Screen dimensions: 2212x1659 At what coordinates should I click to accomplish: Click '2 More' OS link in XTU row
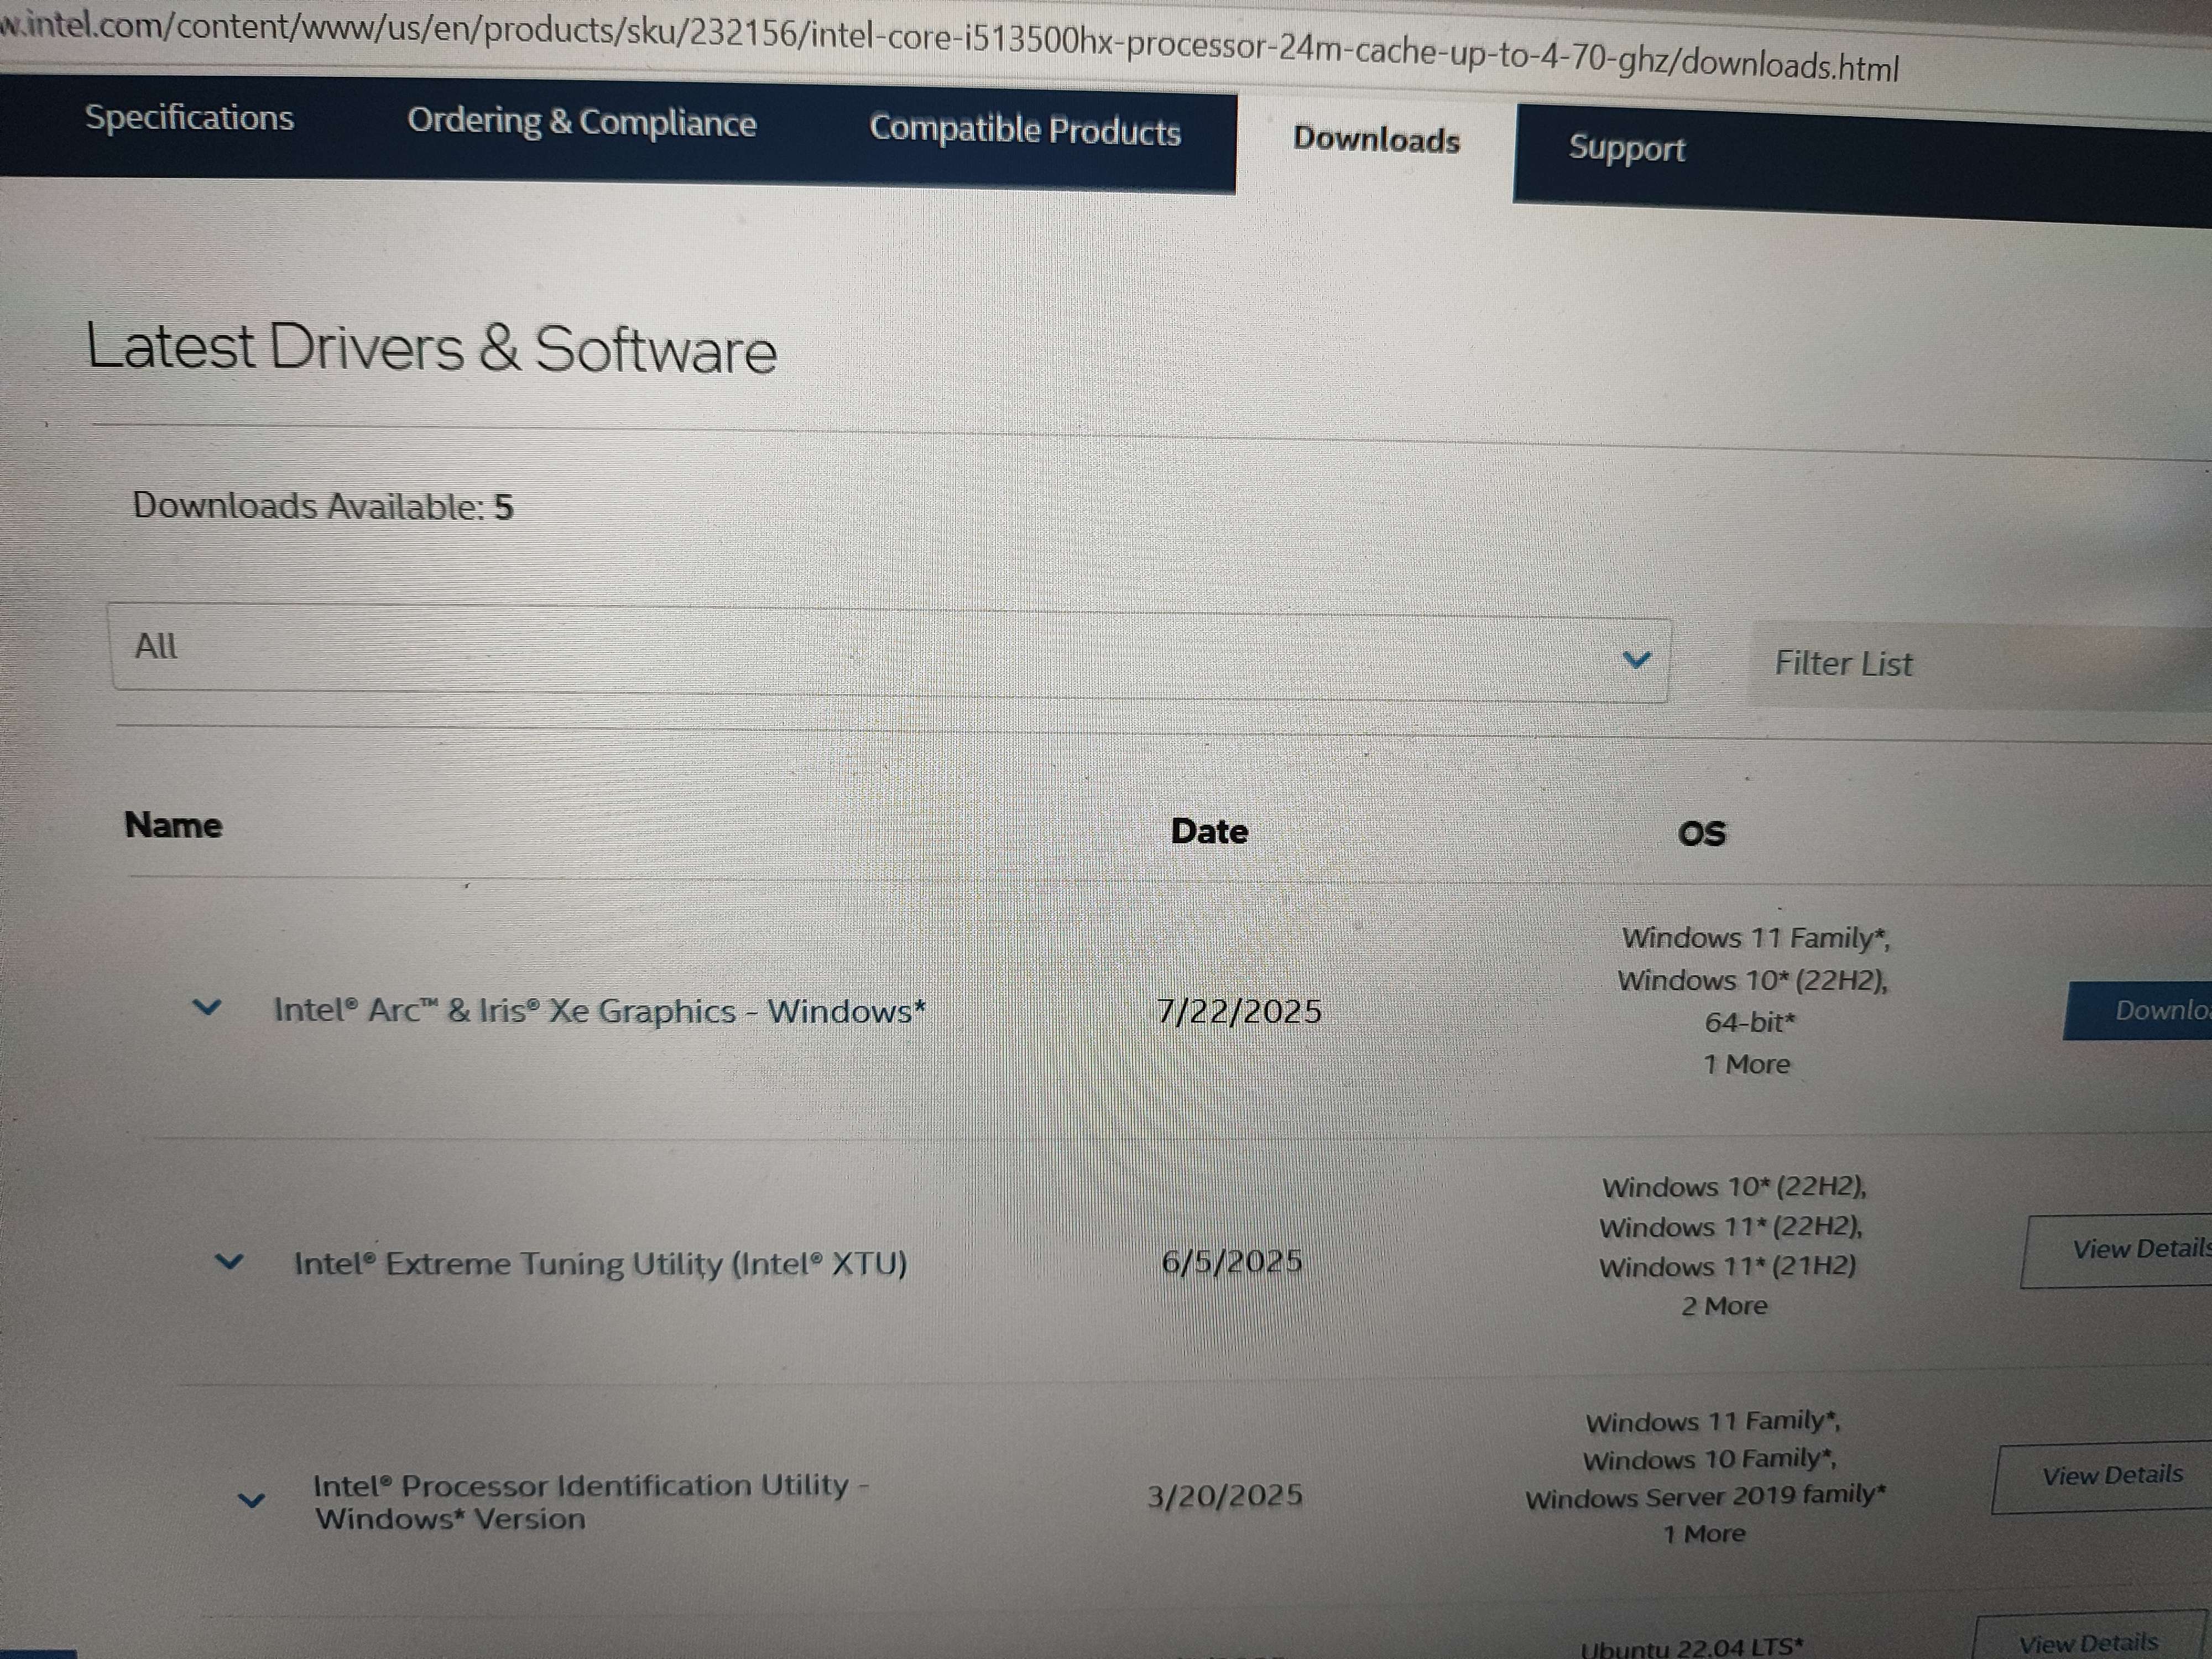(1724, 1306)
